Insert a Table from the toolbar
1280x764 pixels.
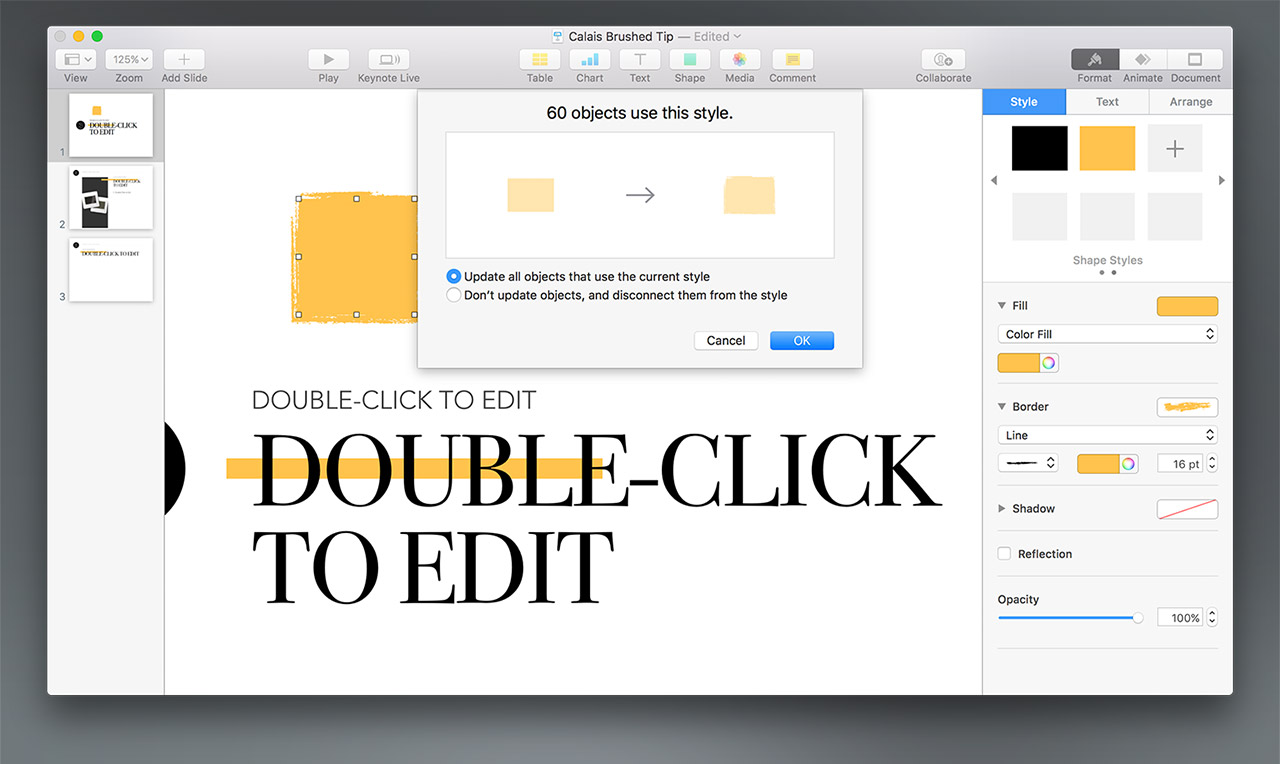(x=540, y=60)
